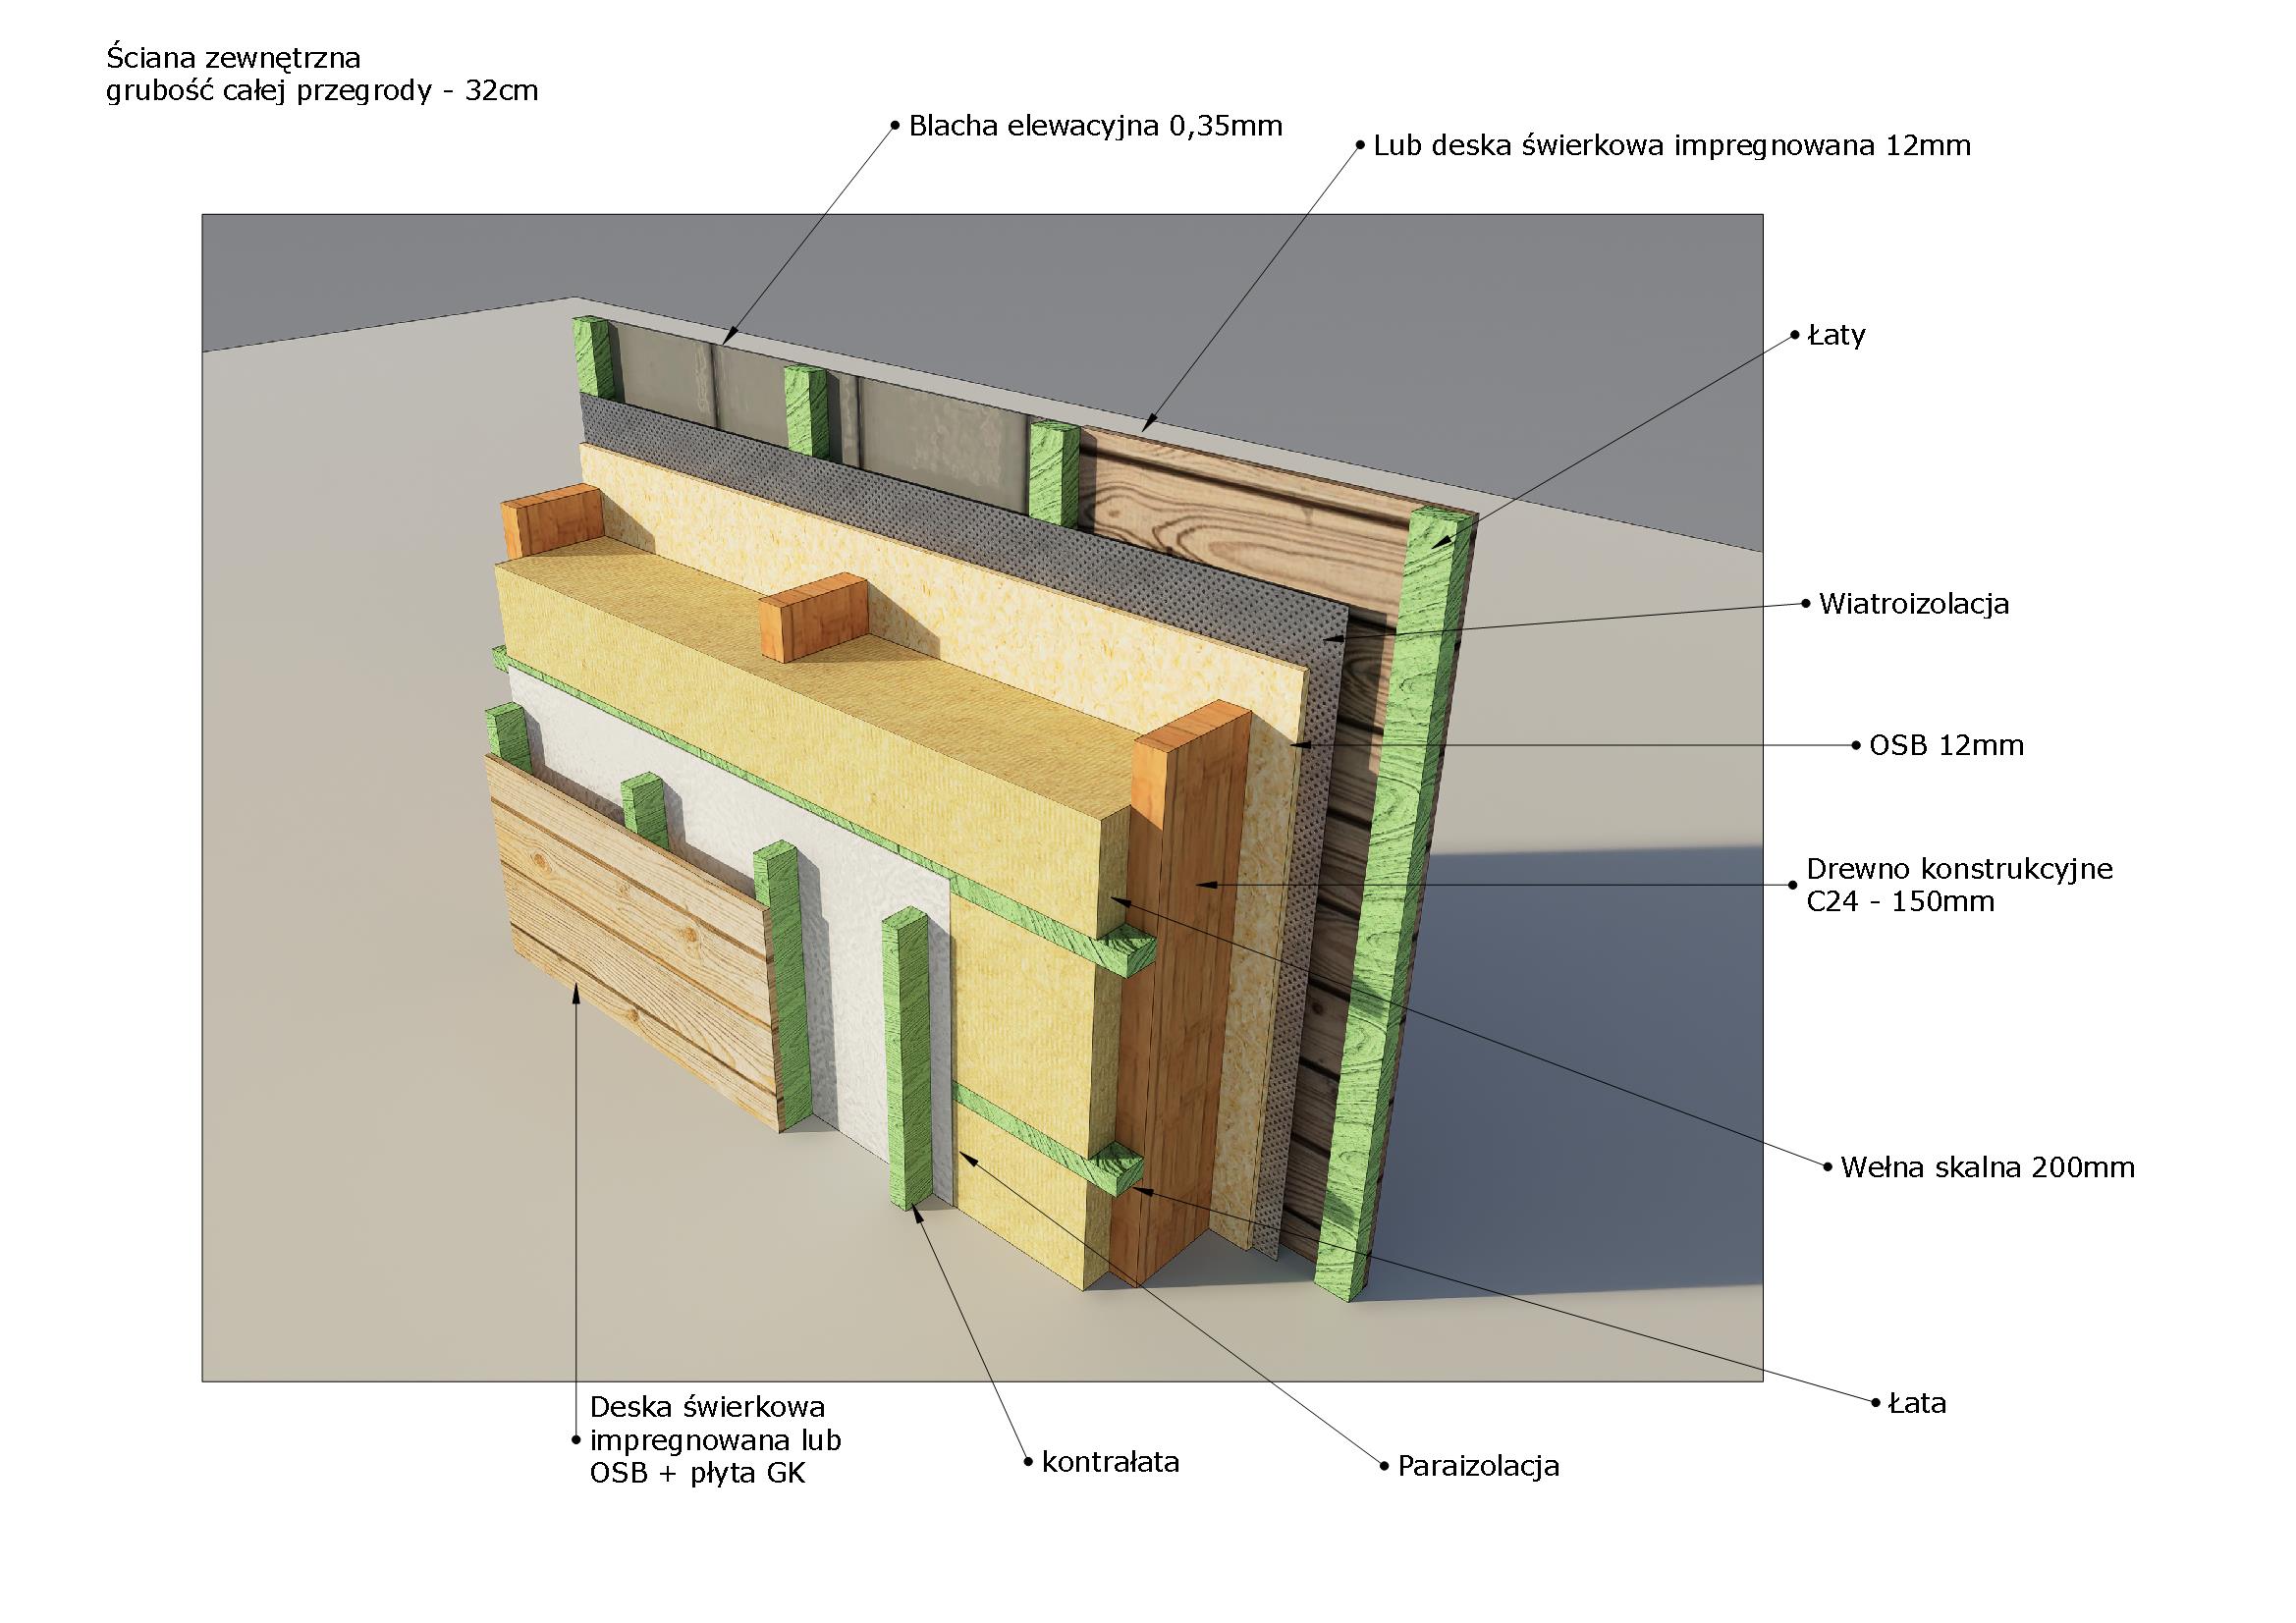
Task: Click the 'Łaty' label text
Action: coord(1836,335)
